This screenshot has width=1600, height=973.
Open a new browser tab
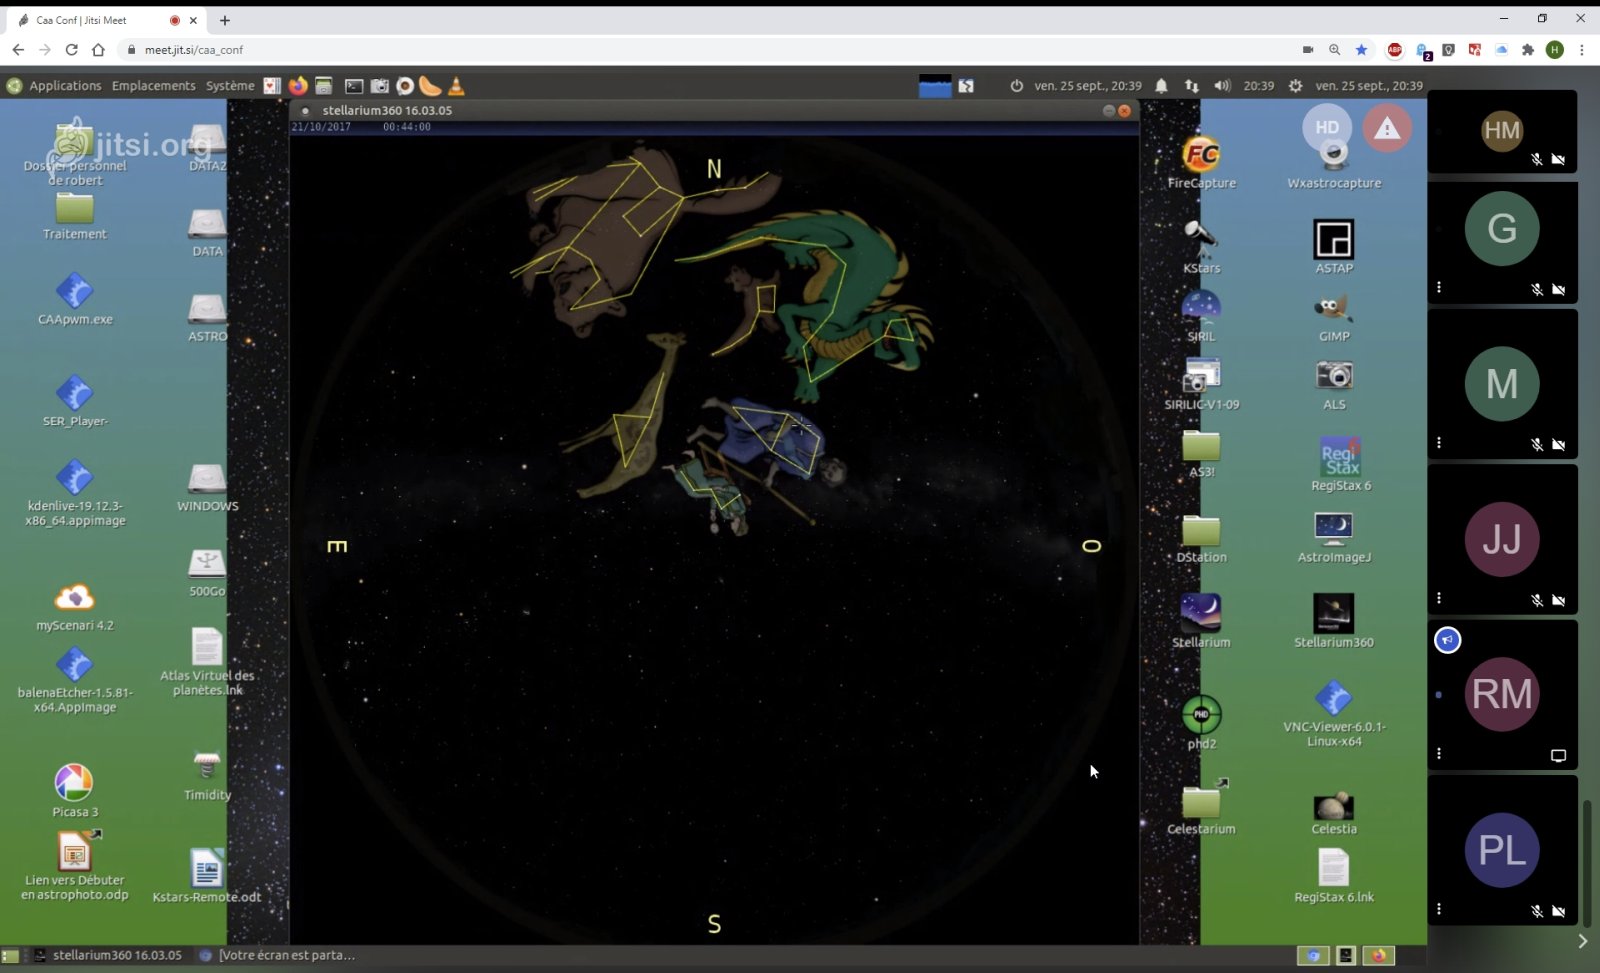225,20
